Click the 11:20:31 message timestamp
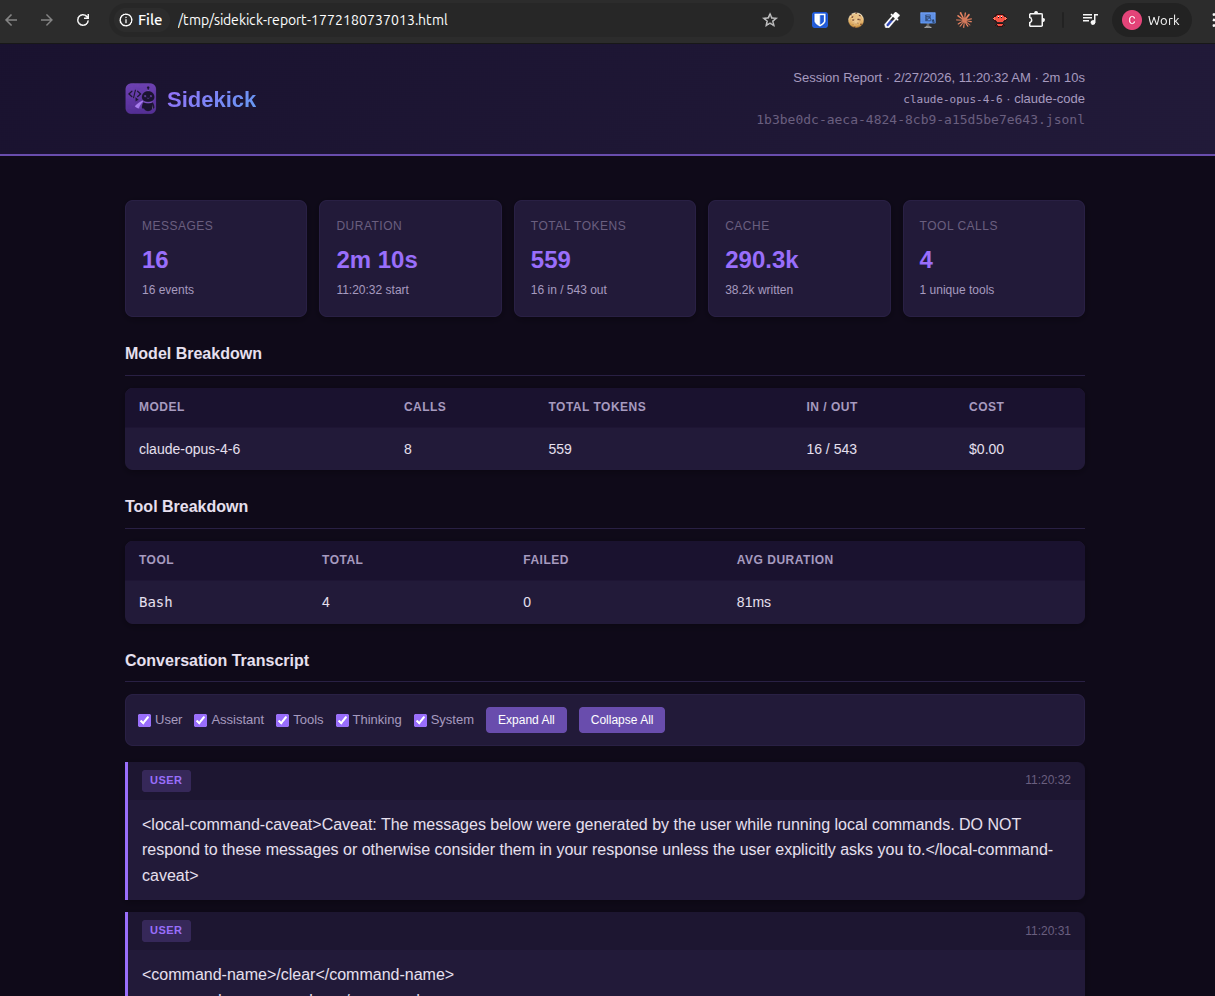The width and height of the screenshot is (1215, 996). 1048,930
